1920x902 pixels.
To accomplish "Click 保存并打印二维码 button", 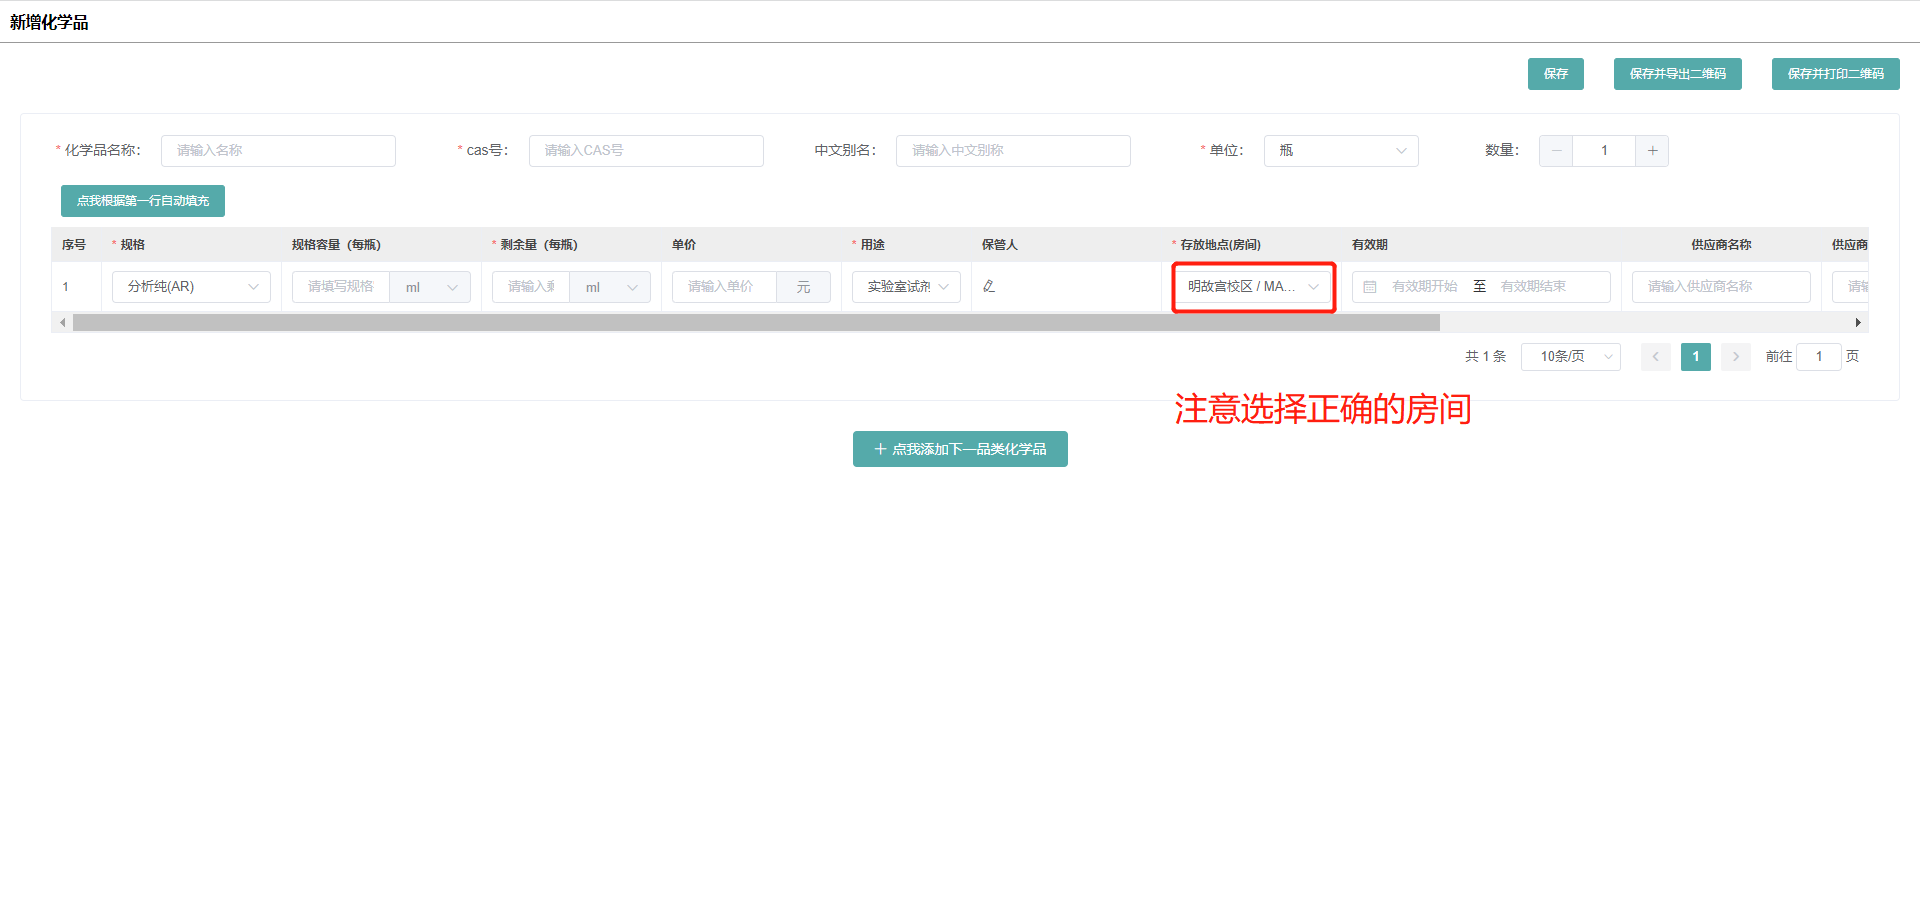I will click(x=1835, y=74).
